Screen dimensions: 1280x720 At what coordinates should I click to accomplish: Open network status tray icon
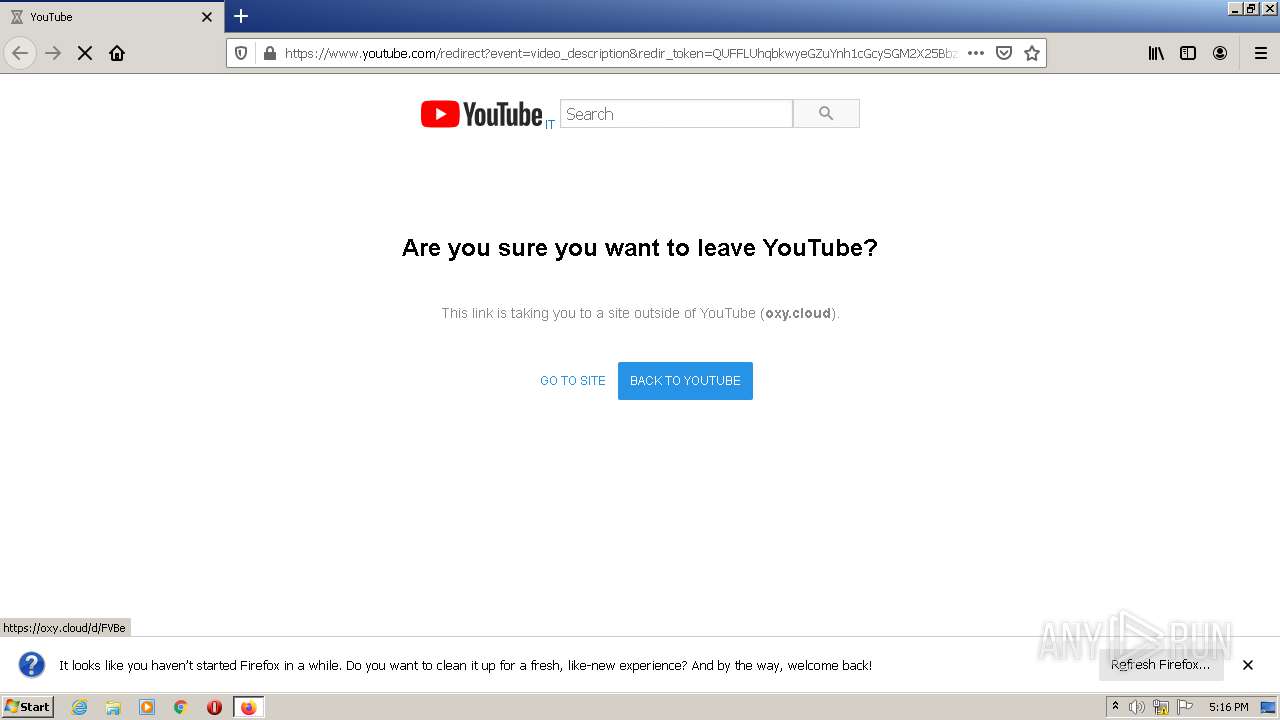(1161, 707)
